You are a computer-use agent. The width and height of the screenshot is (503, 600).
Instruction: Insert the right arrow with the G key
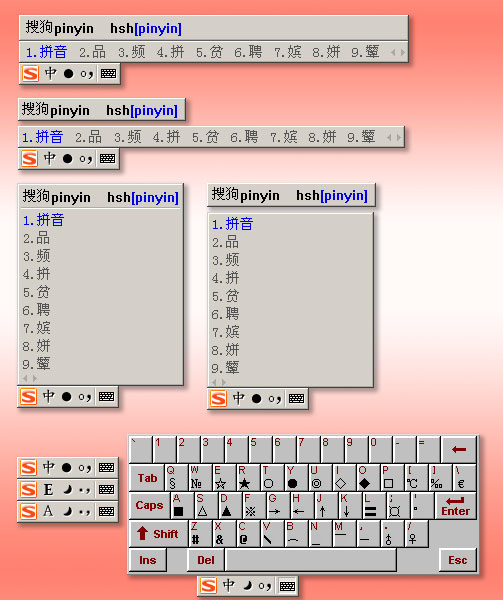coord(278,505)
